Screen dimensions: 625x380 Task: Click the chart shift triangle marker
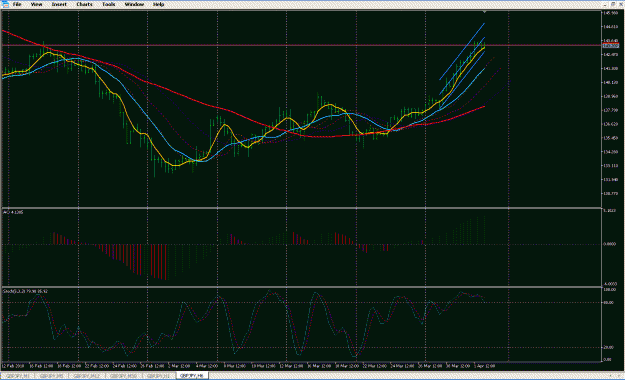484,12
